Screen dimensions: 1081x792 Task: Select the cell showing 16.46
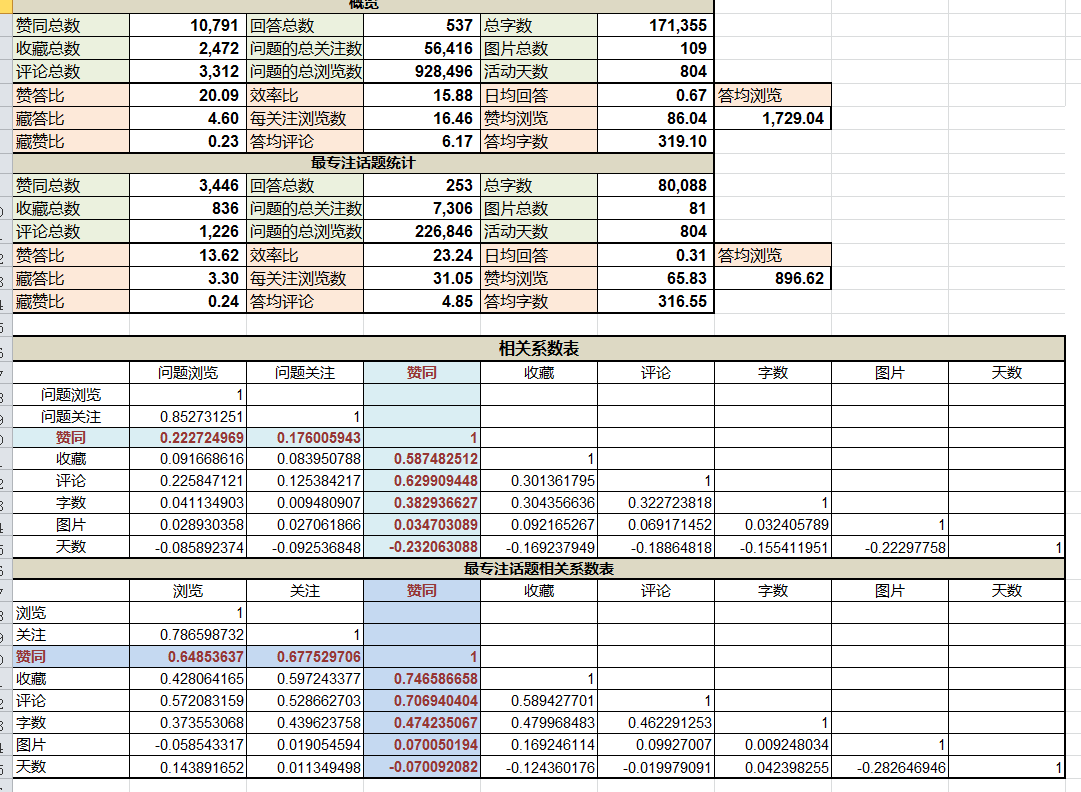(421, 119)
